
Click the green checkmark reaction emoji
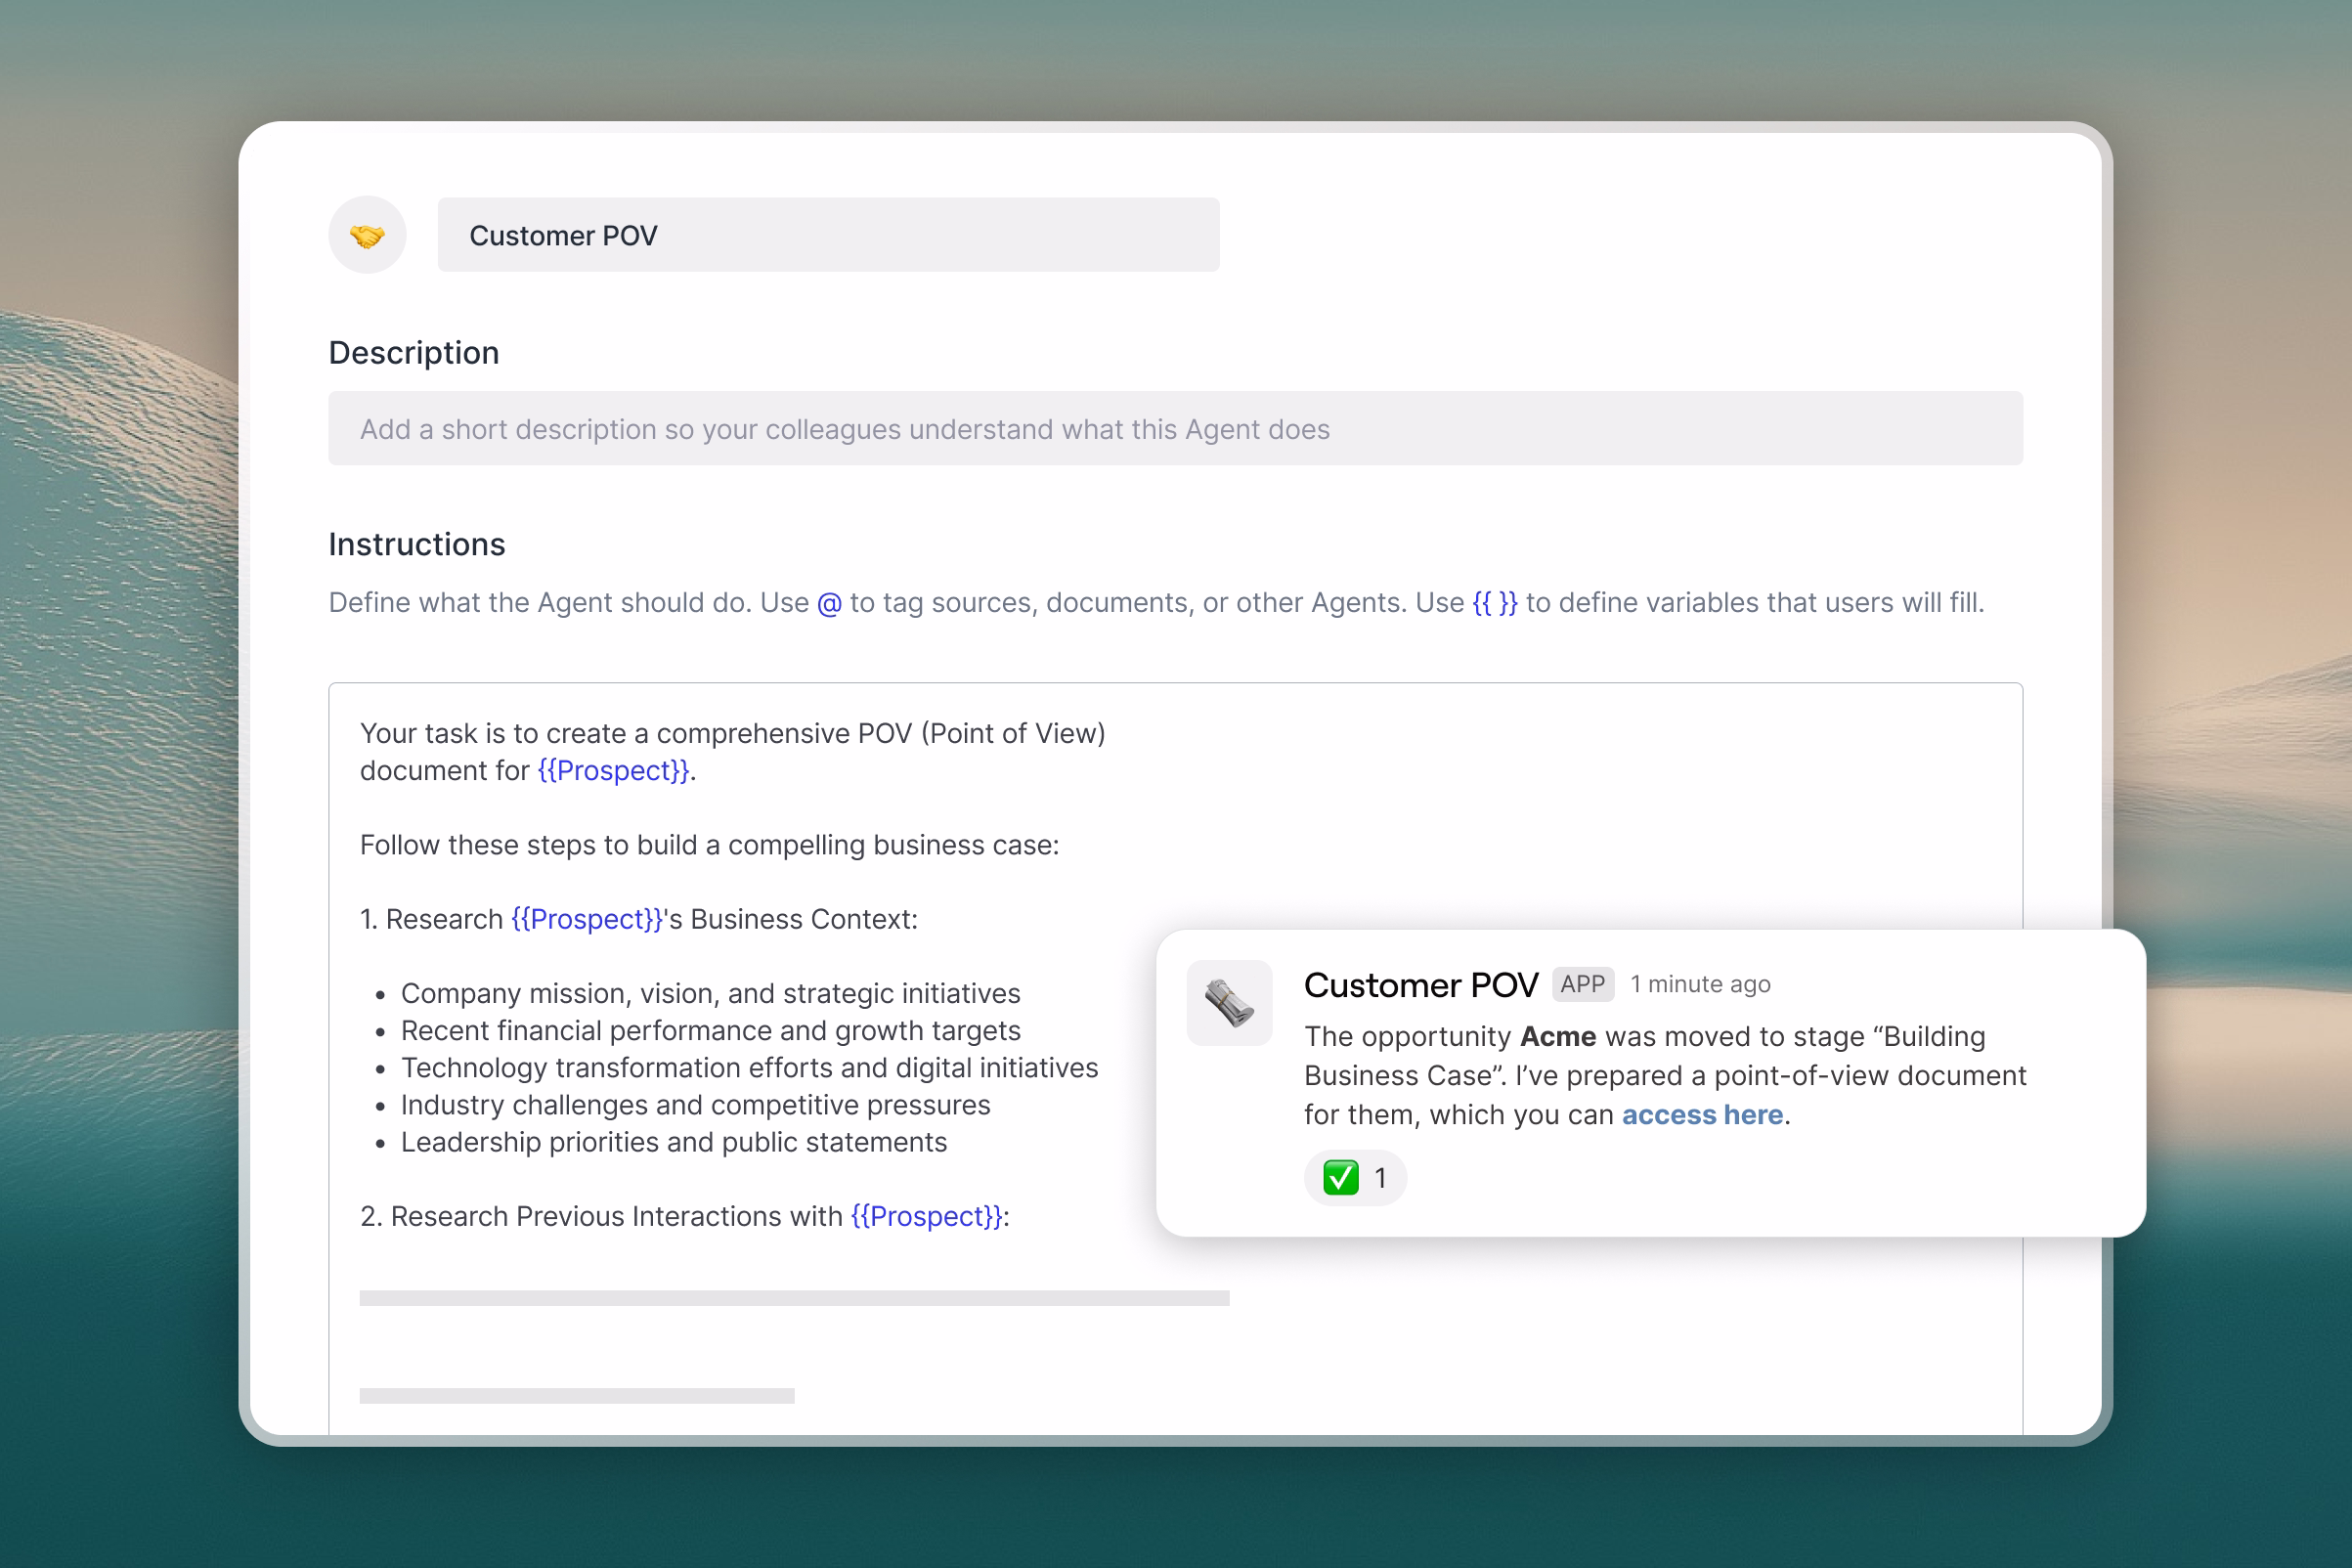1340,1178
